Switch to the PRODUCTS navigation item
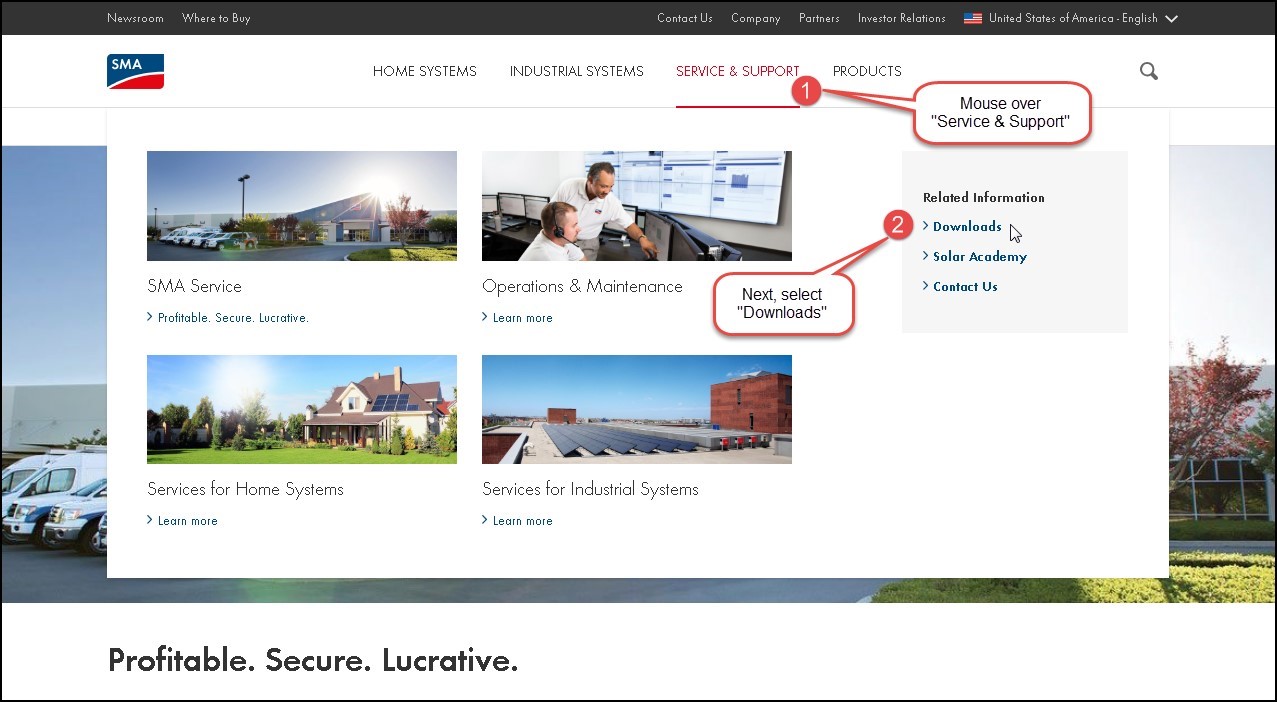The image size is (1277, 702). (866, 71)
